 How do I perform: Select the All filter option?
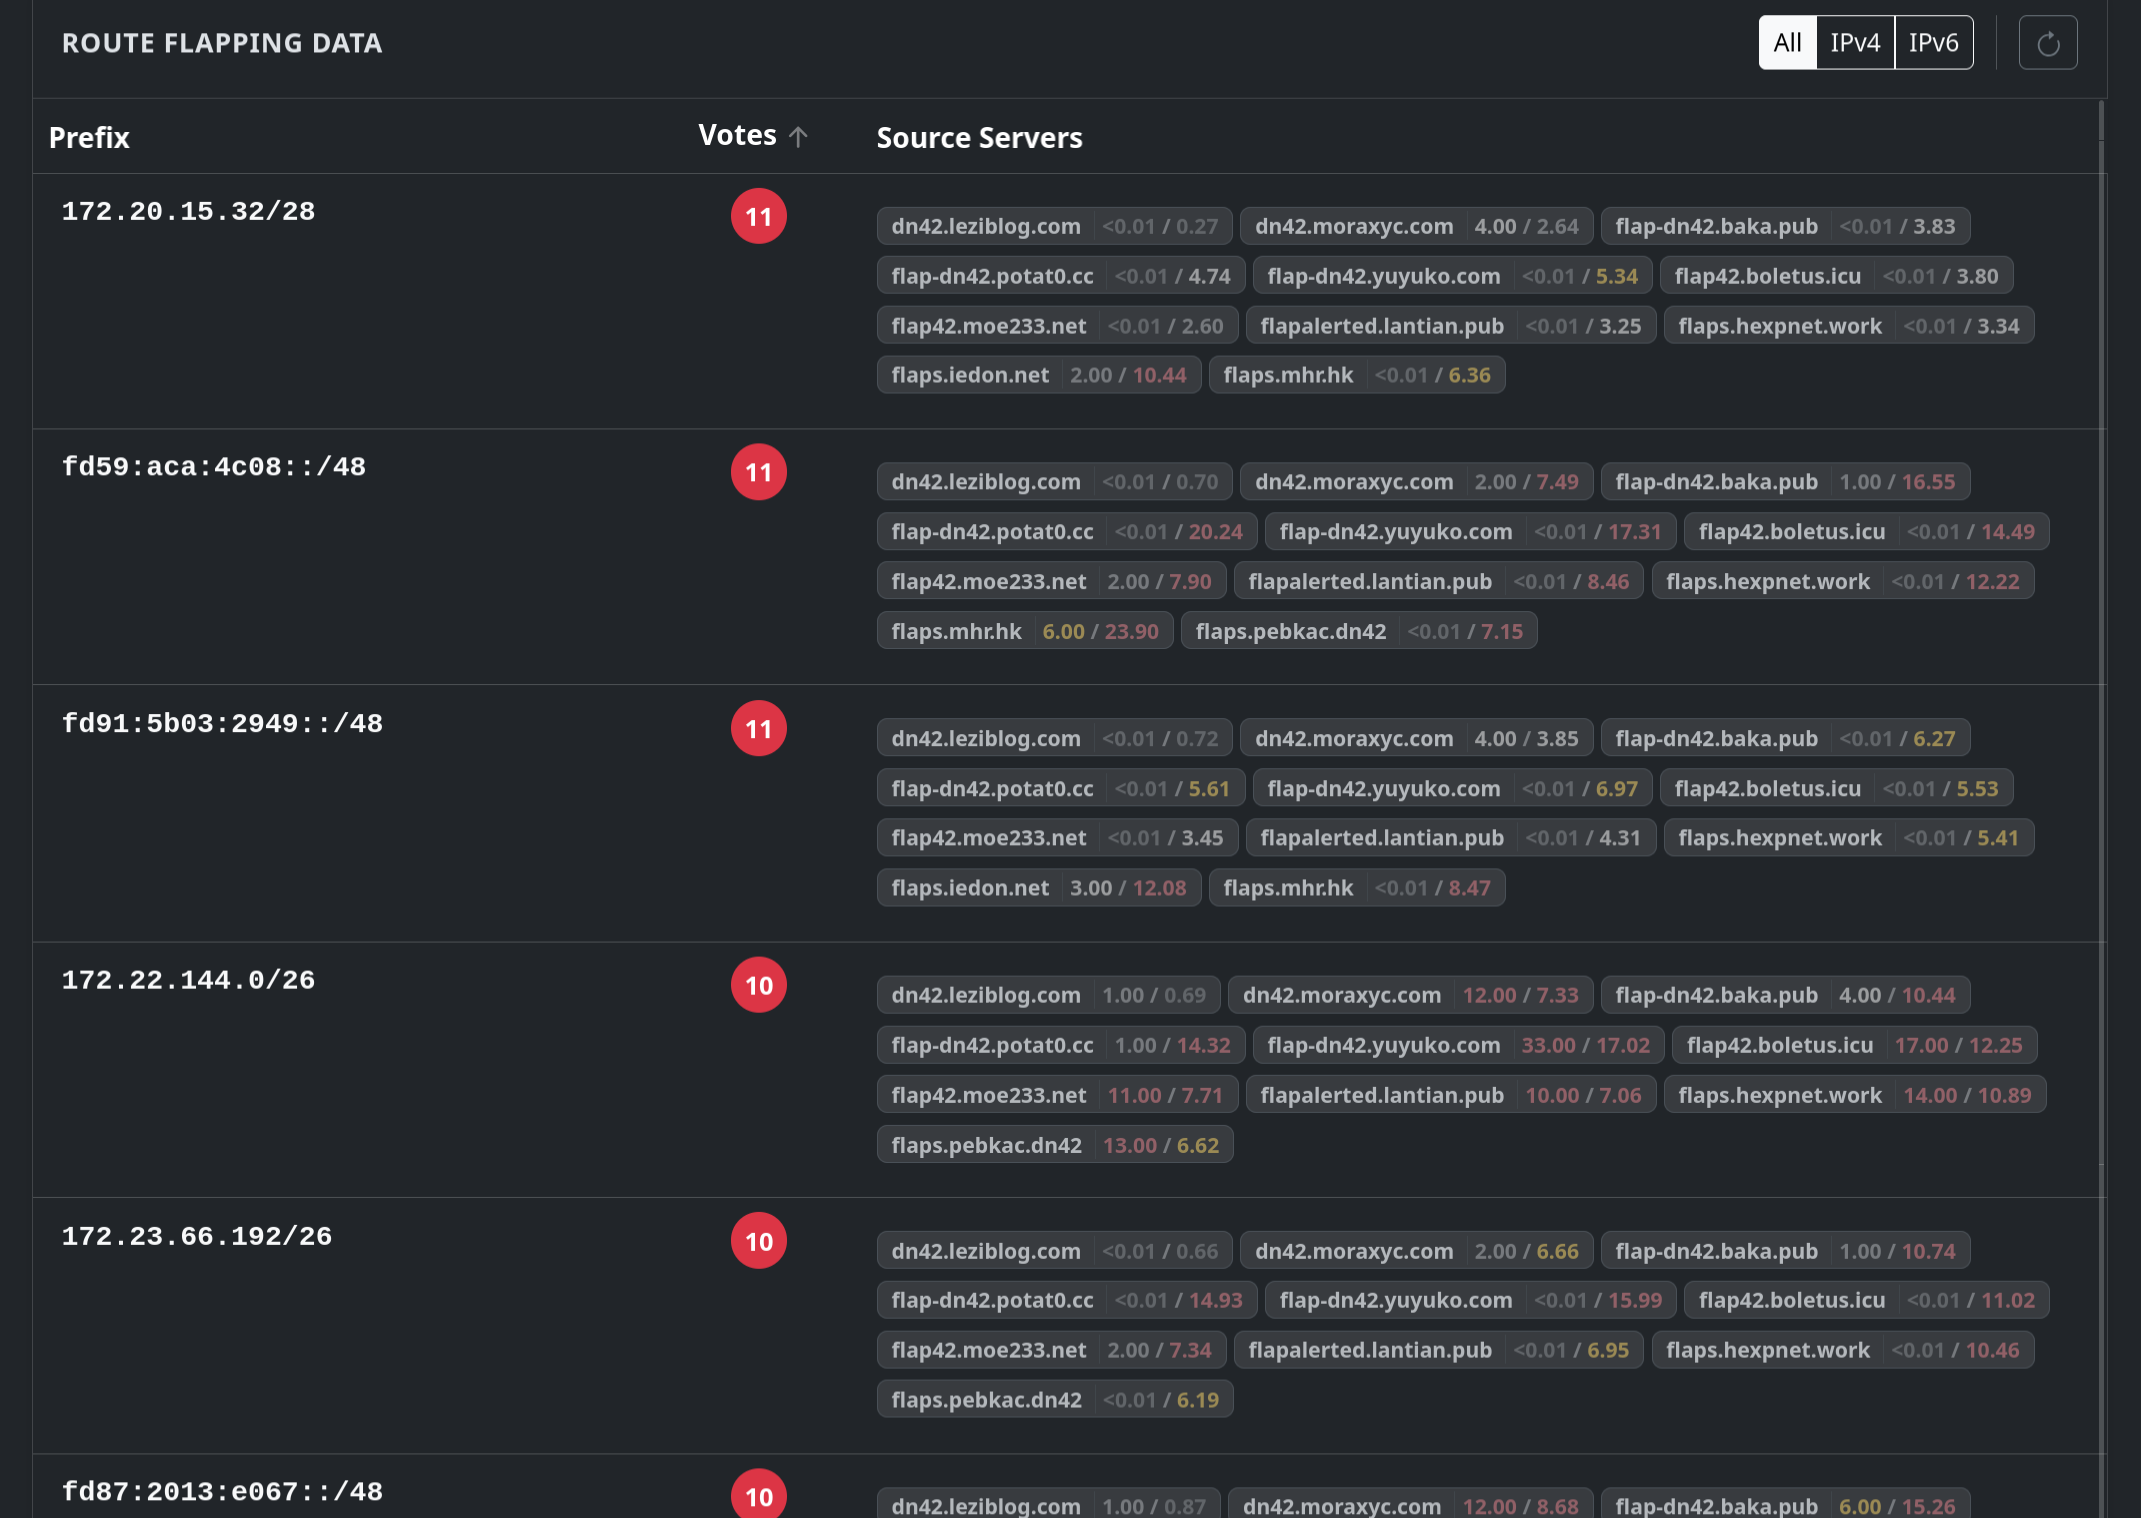[x=1786, y=43]
